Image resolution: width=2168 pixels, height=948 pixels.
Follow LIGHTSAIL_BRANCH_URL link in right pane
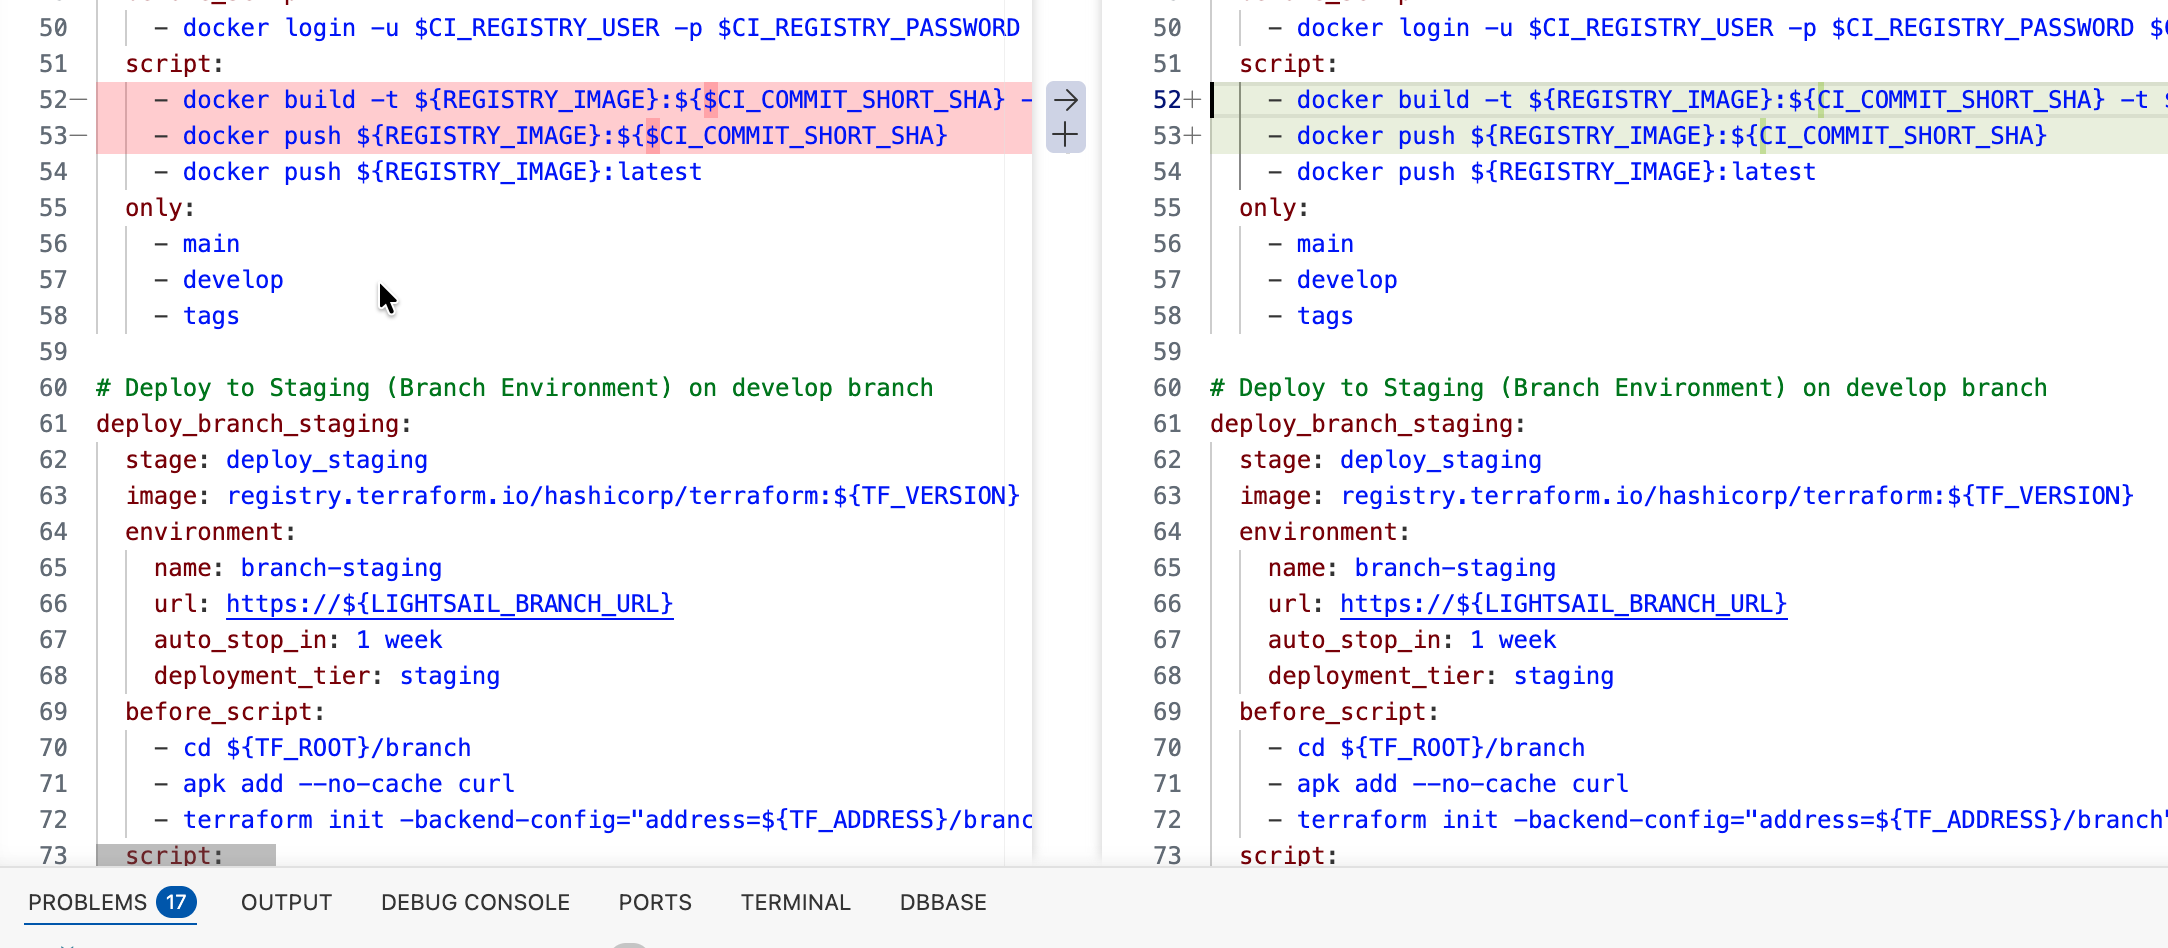pos(1563,604)
